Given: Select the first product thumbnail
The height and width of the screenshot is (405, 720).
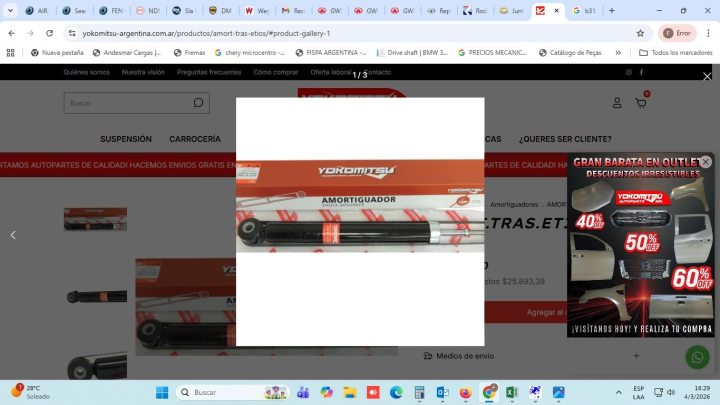Looking at the screenshot, I should (95, 219).
